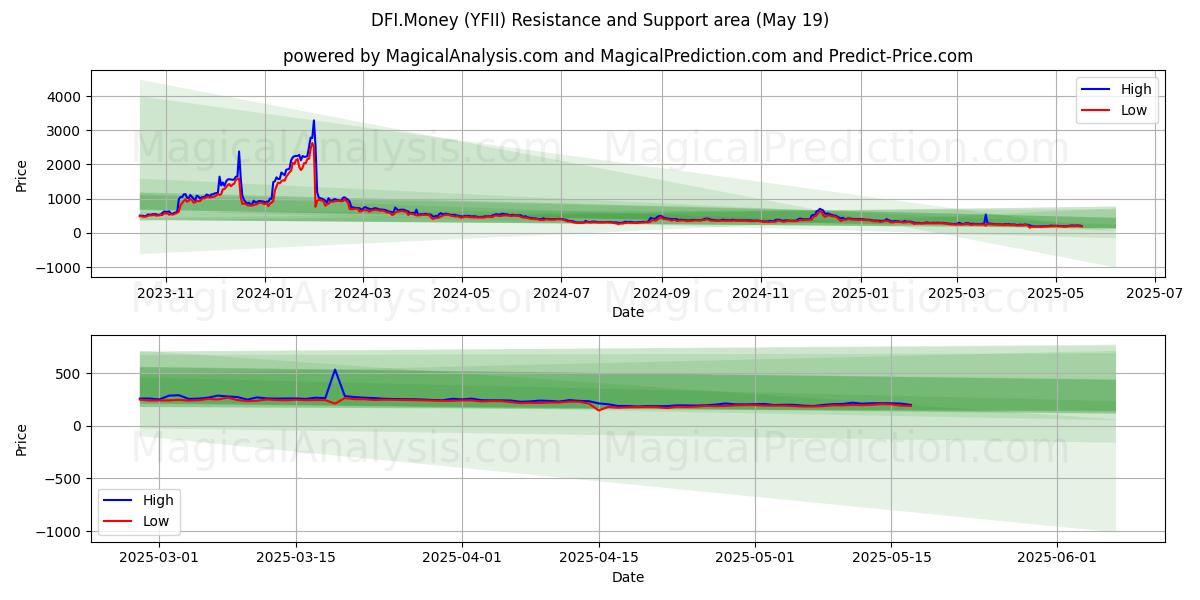The image size is (1200, 600).
Task: Click the 2024-09 x-axis tick label
Action: [661, 294]
